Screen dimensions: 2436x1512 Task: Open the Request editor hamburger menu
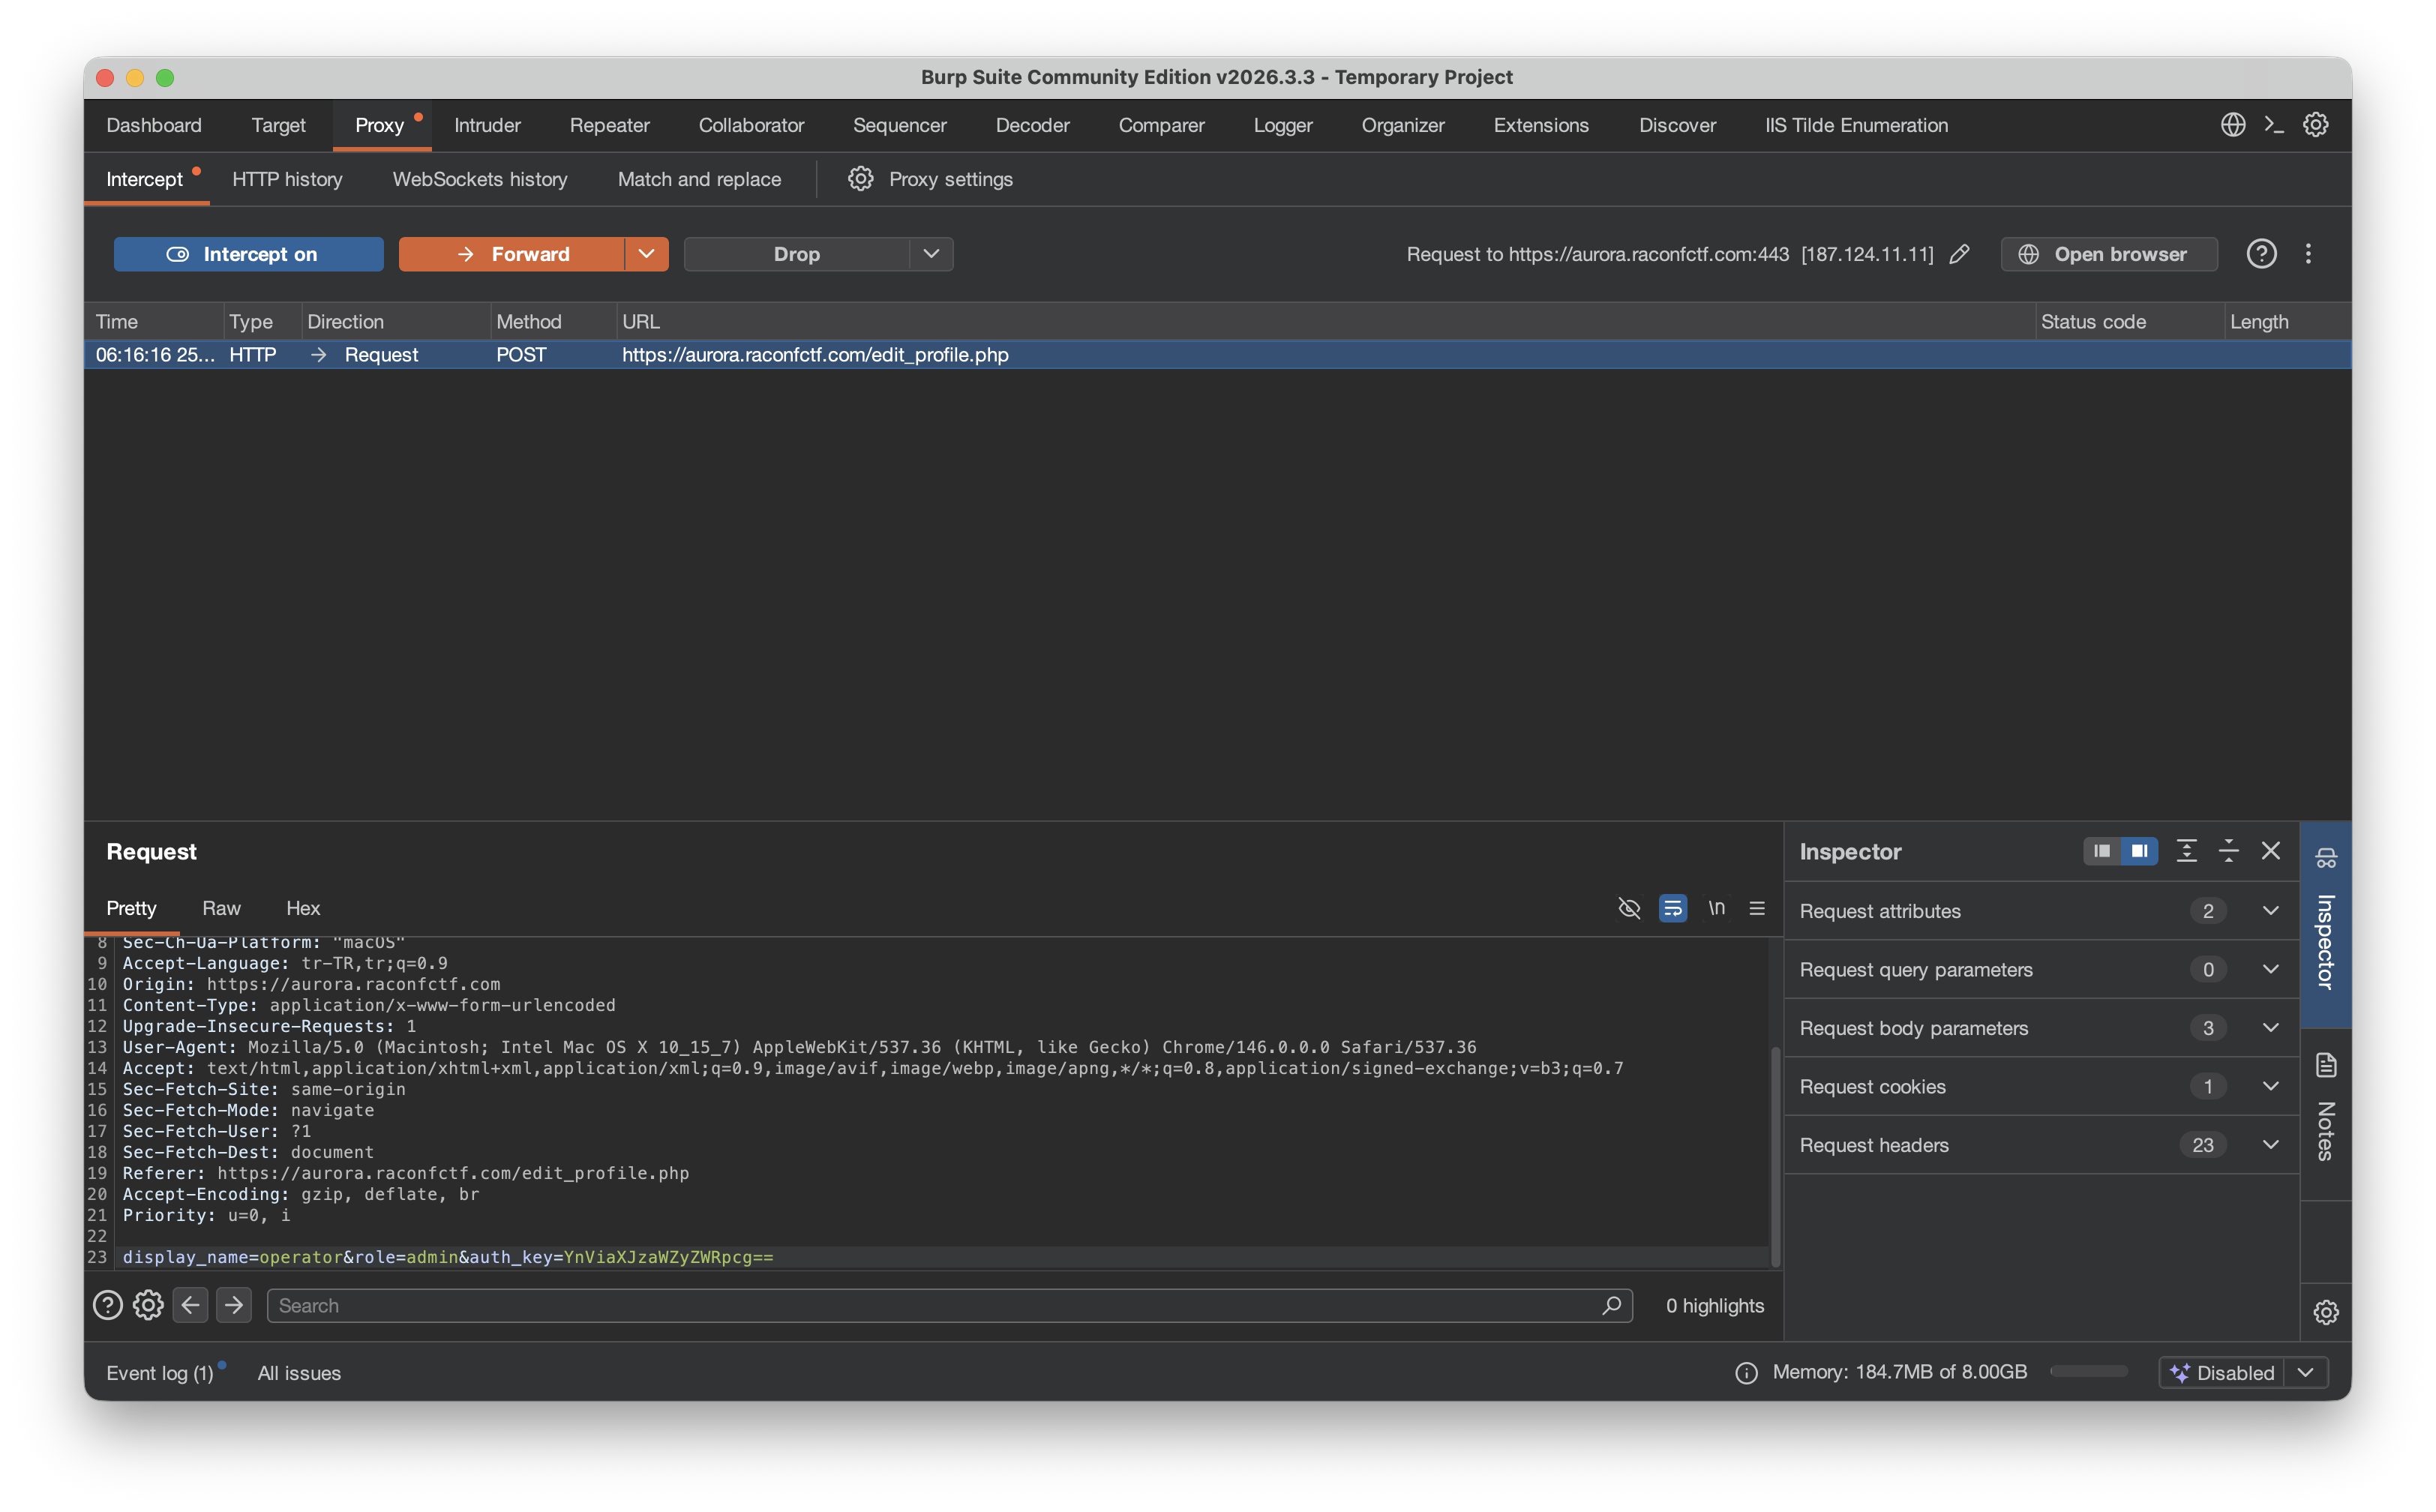(x=1757, y=908)
